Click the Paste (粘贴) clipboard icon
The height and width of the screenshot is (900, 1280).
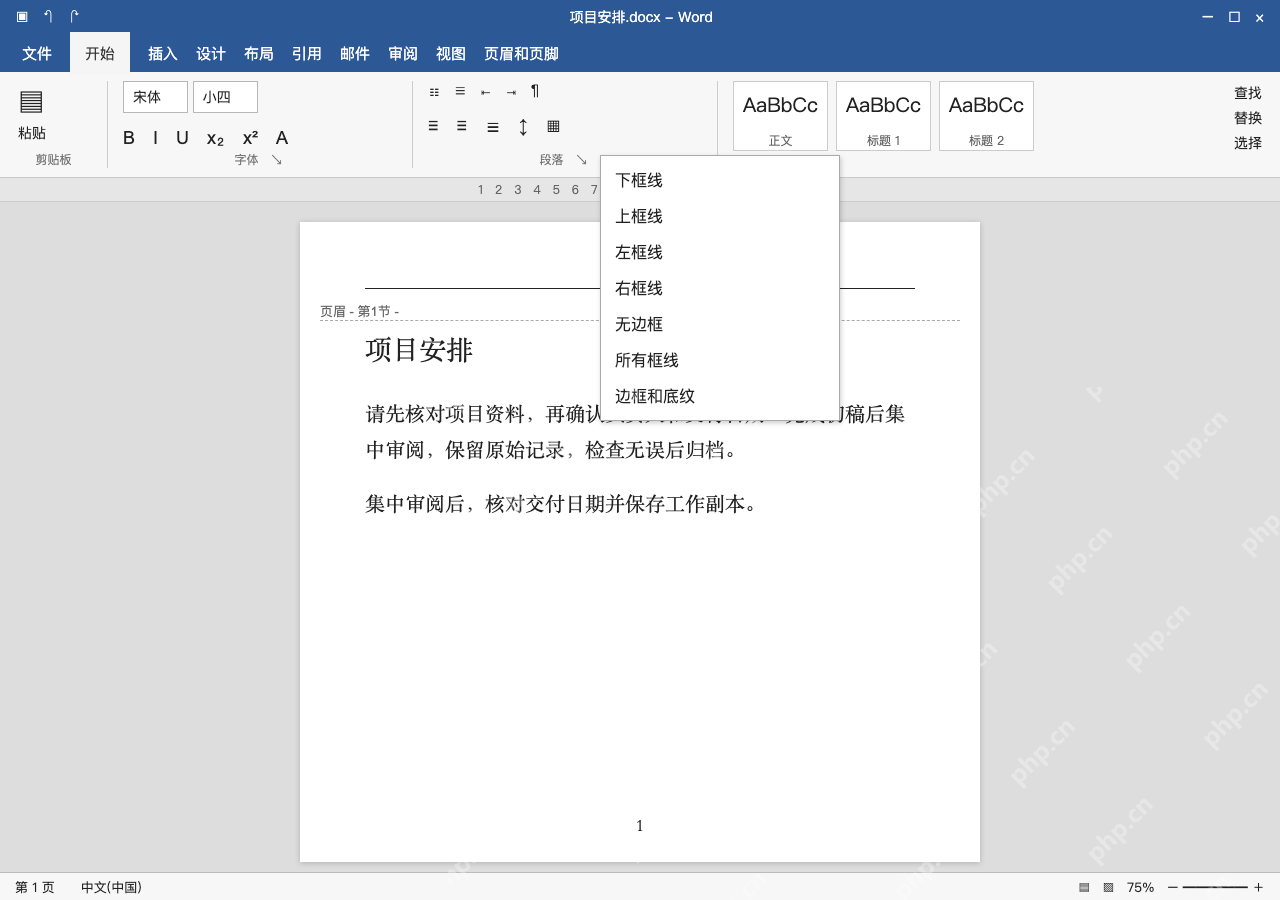(31, 101)
